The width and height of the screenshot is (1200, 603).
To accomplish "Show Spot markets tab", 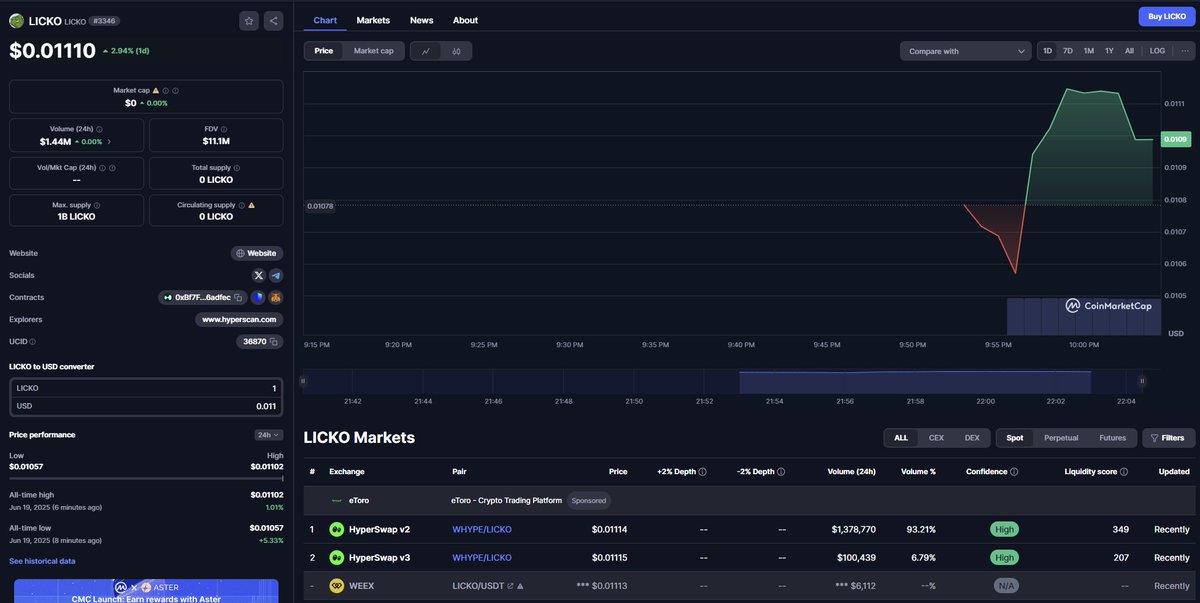I will click(1015, 438).
